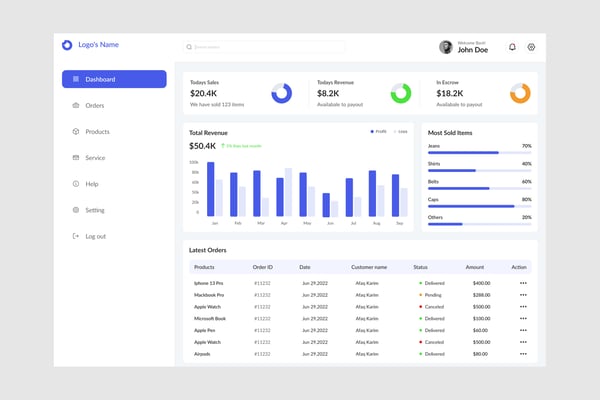Click the $18.2K escrow value
Image resolution: width=600 pixels, height=400 pixels.
click(450, 93)
